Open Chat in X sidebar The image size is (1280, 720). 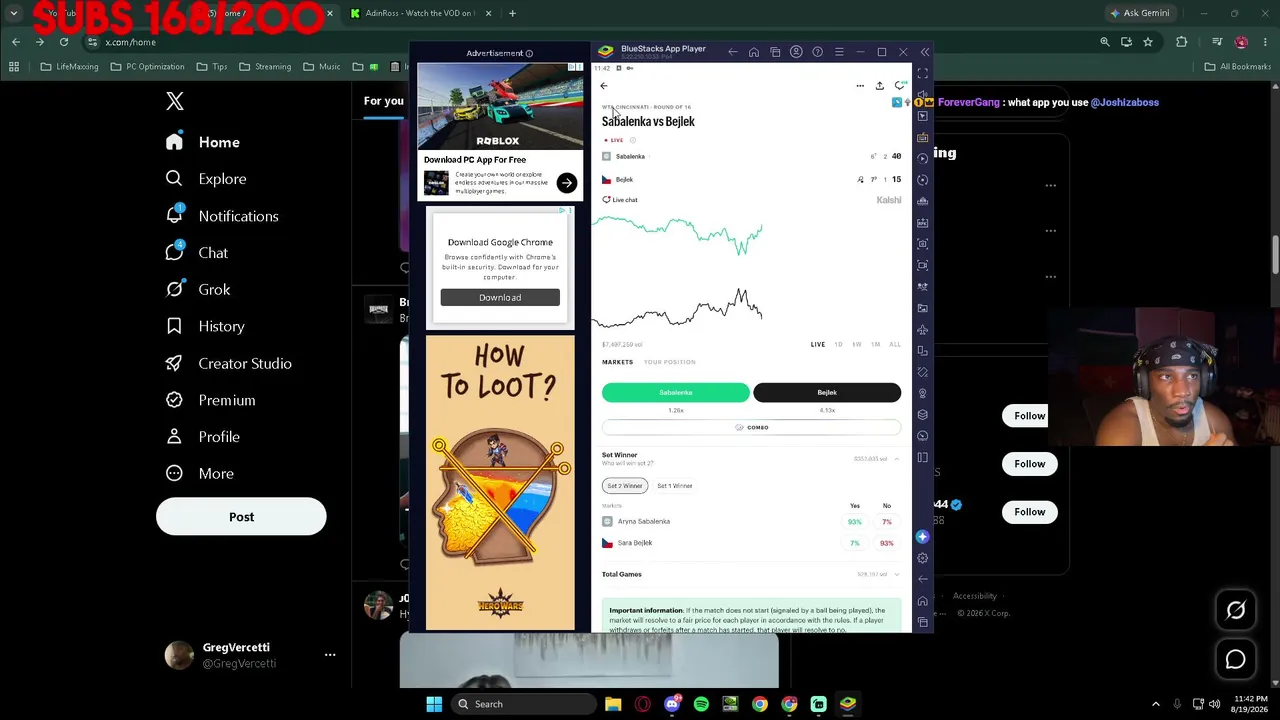(196, 253)
